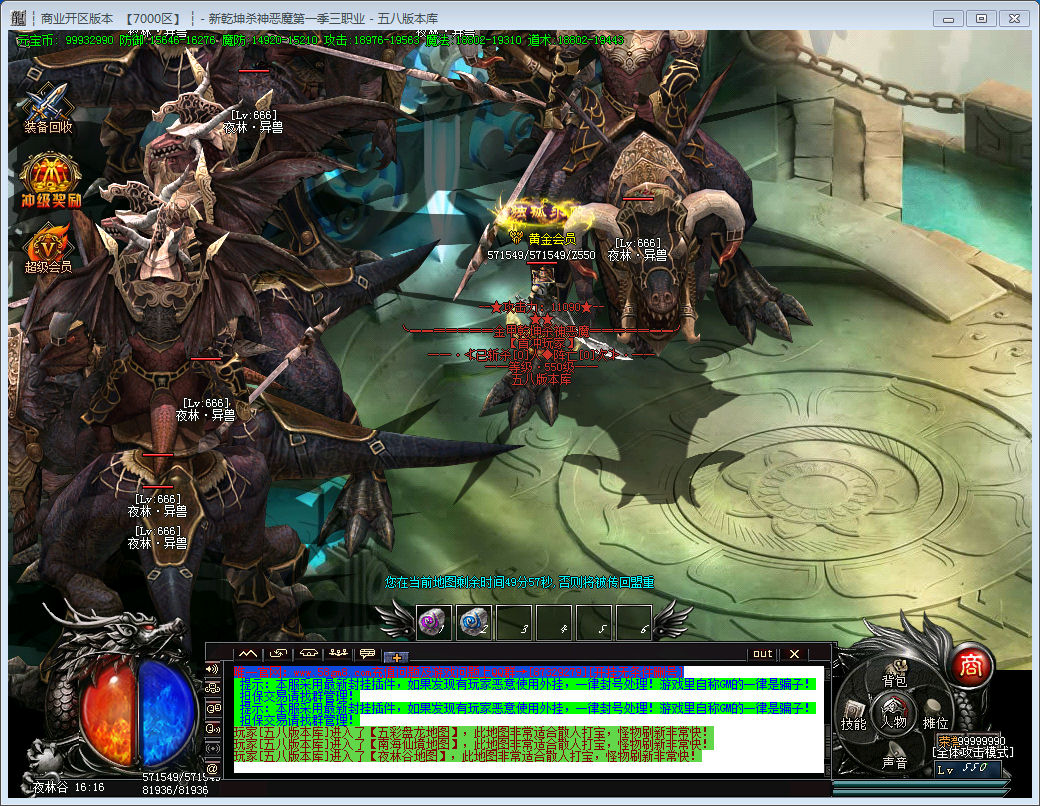Viewport: 1040px width, 806px height.
Task: Click the mountain-shaped chat toolbar icon
Action: [x=248, y=654]
